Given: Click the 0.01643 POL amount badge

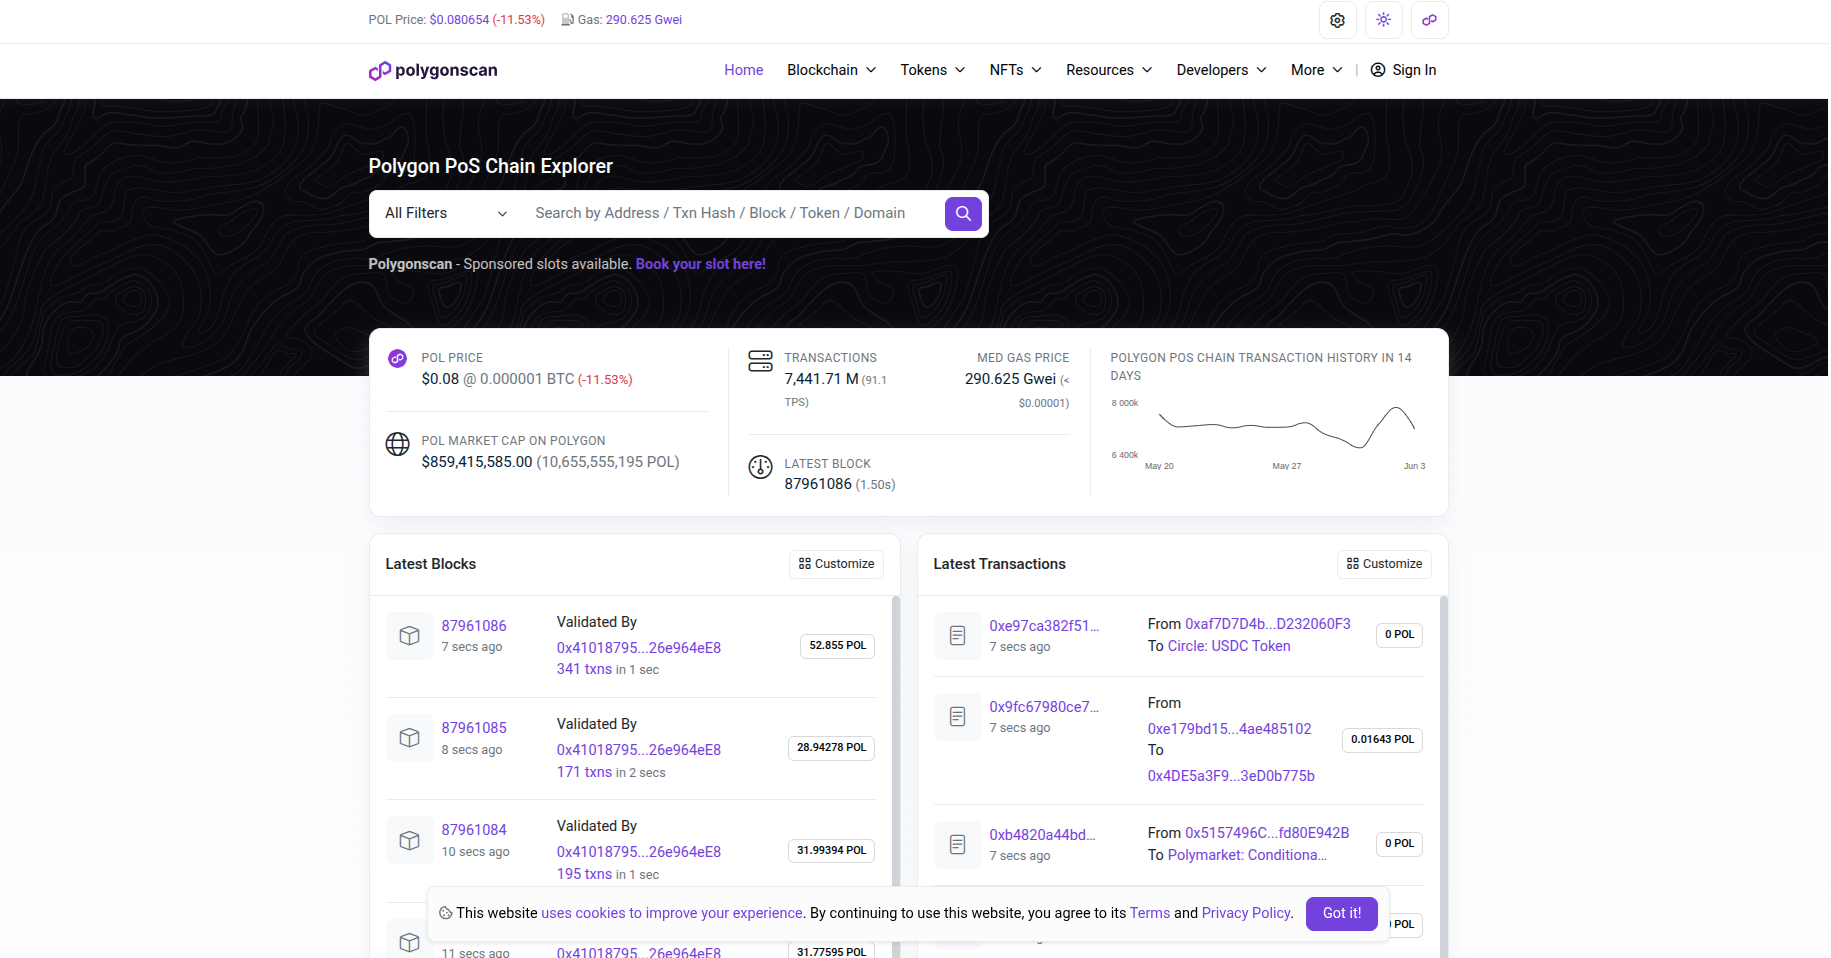Looking at the screenshot, I should 1382,740.
